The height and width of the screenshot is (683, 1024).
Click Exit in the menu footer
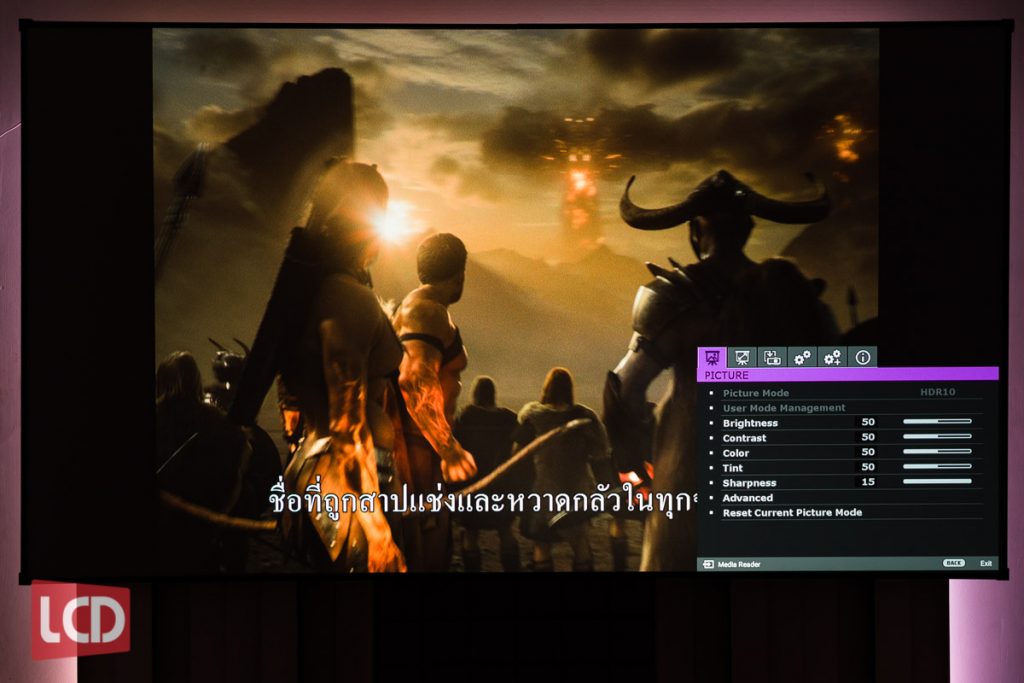[x=985, y=563]
